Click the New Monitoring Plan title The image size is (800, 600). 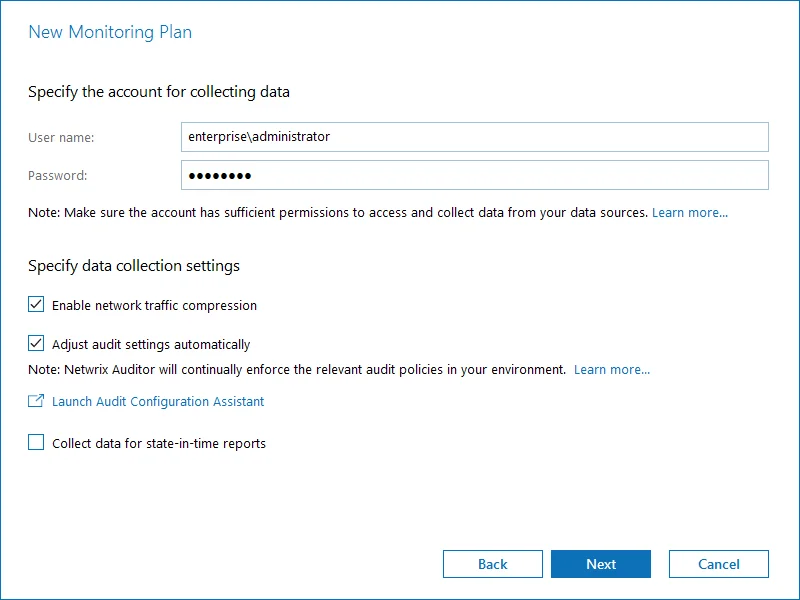click(x=110, y=32)
